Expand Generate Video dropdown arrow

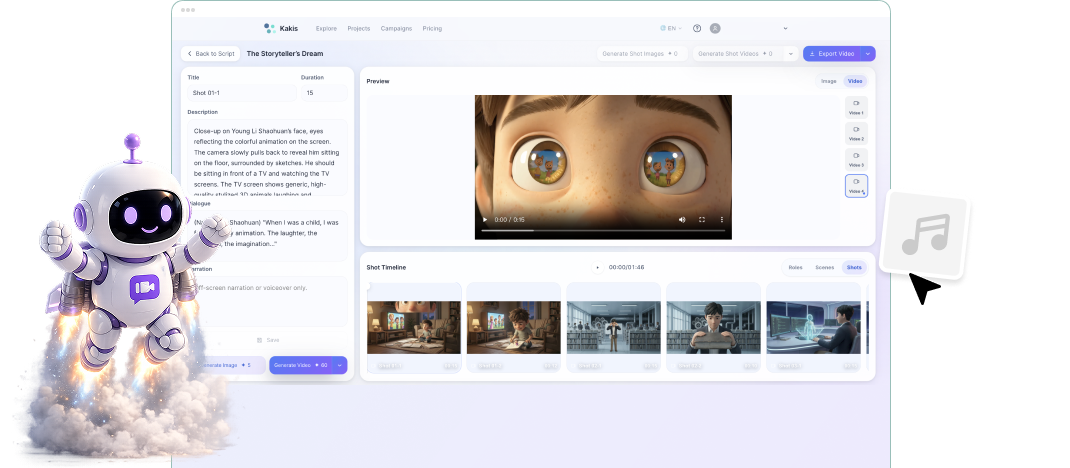[340, 366]
